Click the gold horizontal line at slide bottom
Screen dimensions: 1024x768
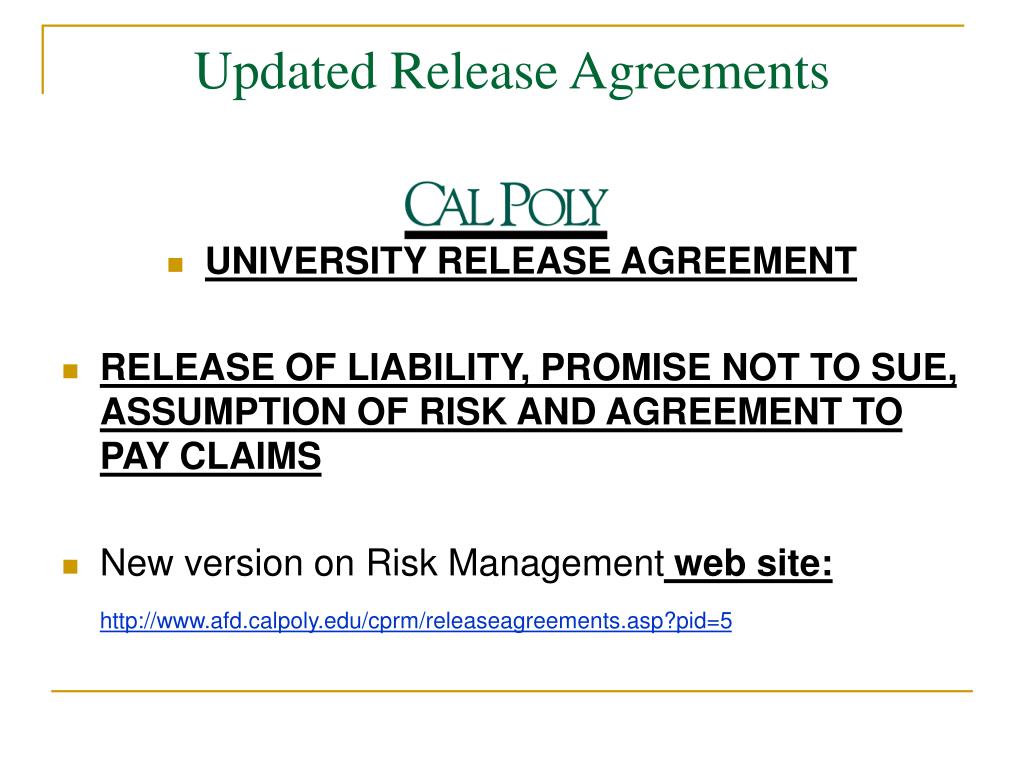[512, 690]
